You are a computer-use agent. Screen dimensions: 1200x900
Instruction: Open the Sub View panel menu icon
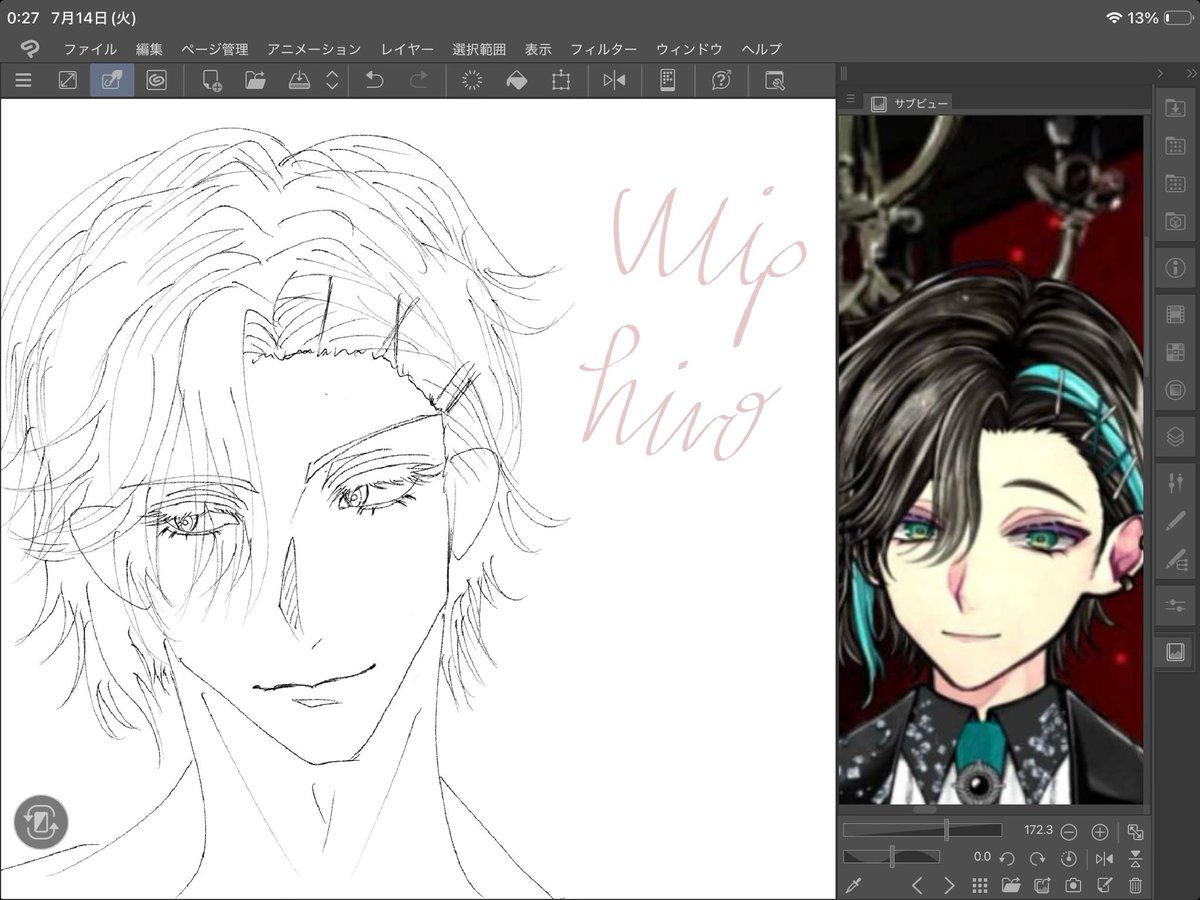(x=850, y=99)
